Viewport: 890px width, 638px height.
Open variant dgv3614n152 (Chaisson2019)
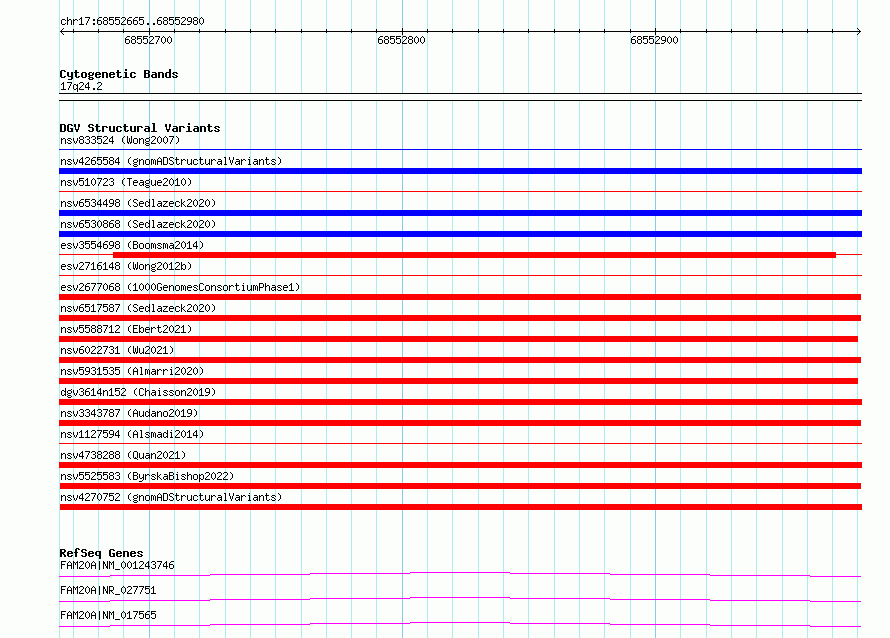point(138,392)
